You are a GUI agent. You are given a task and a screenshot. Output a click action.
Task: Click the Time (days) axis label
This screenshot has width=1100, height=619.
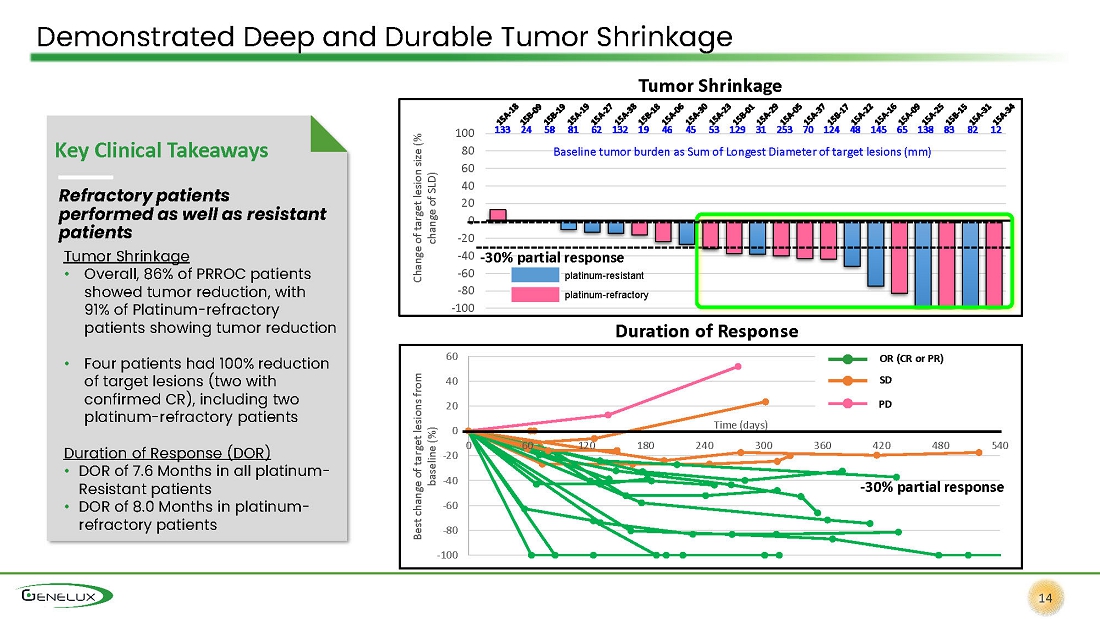(740, 425)
